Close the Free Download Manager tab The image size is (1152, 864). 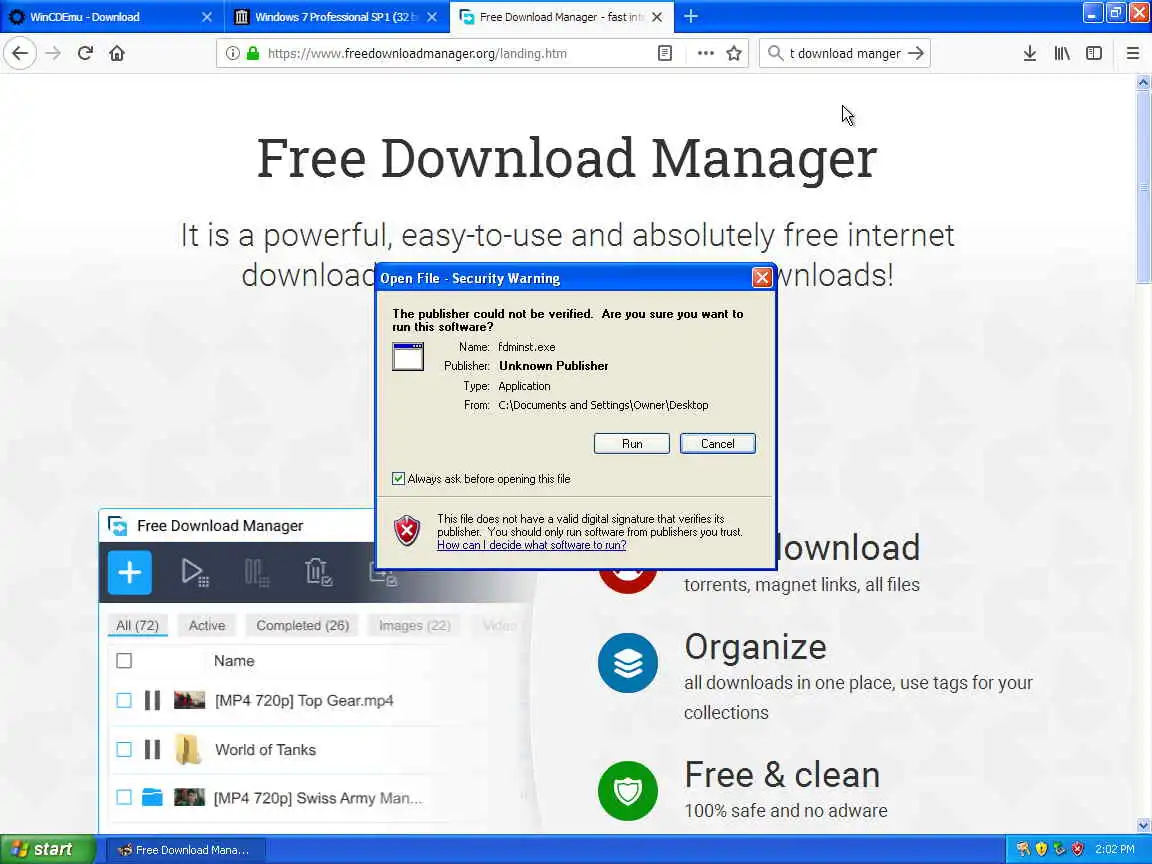(658, 16)
